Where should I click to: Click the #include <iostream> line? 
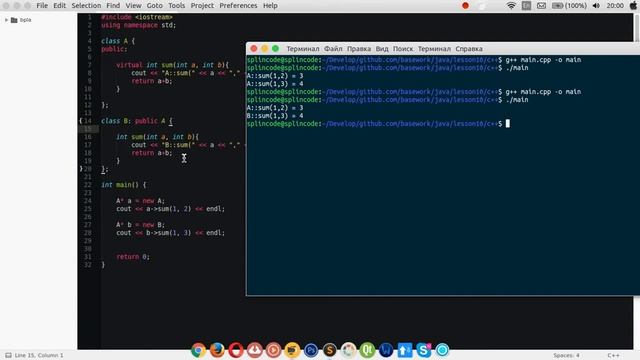coord(137,17)
